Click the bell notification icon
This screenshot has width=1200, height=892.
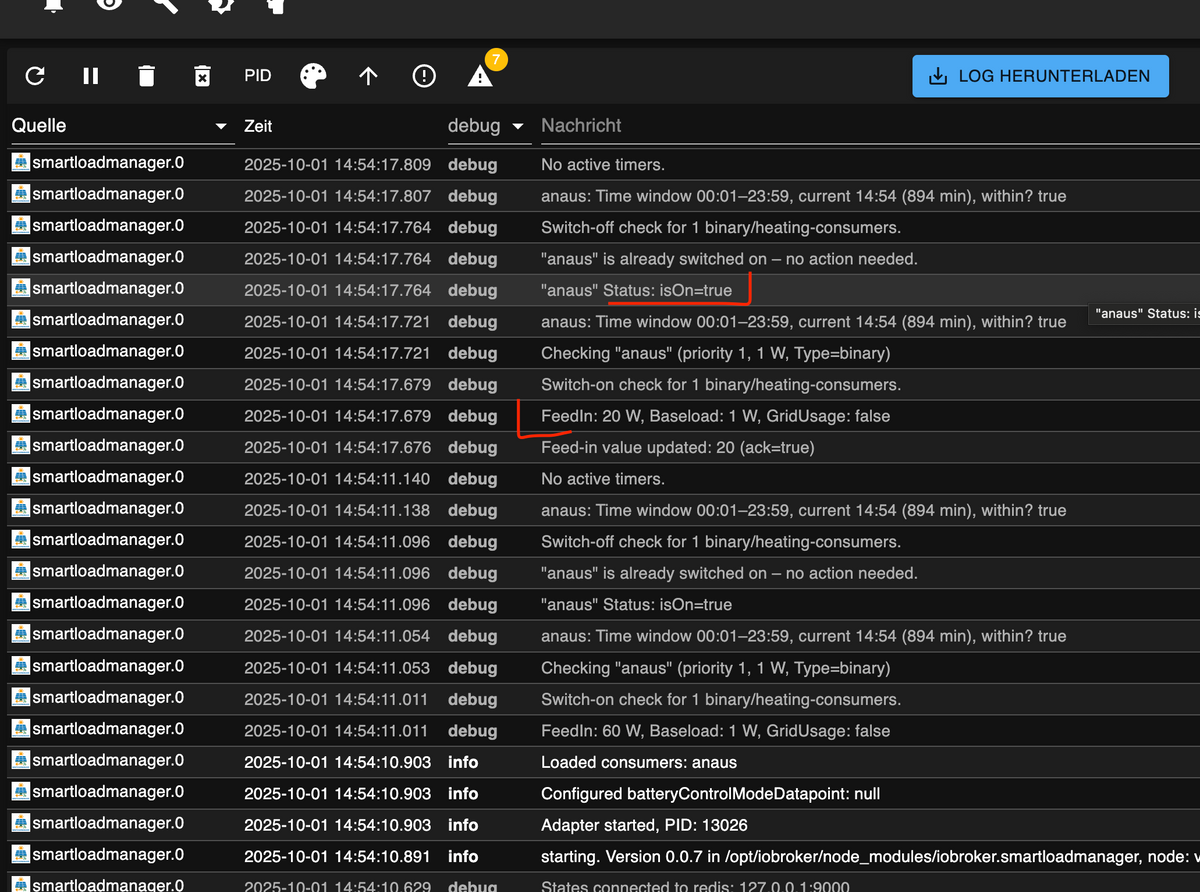(55, 5)
